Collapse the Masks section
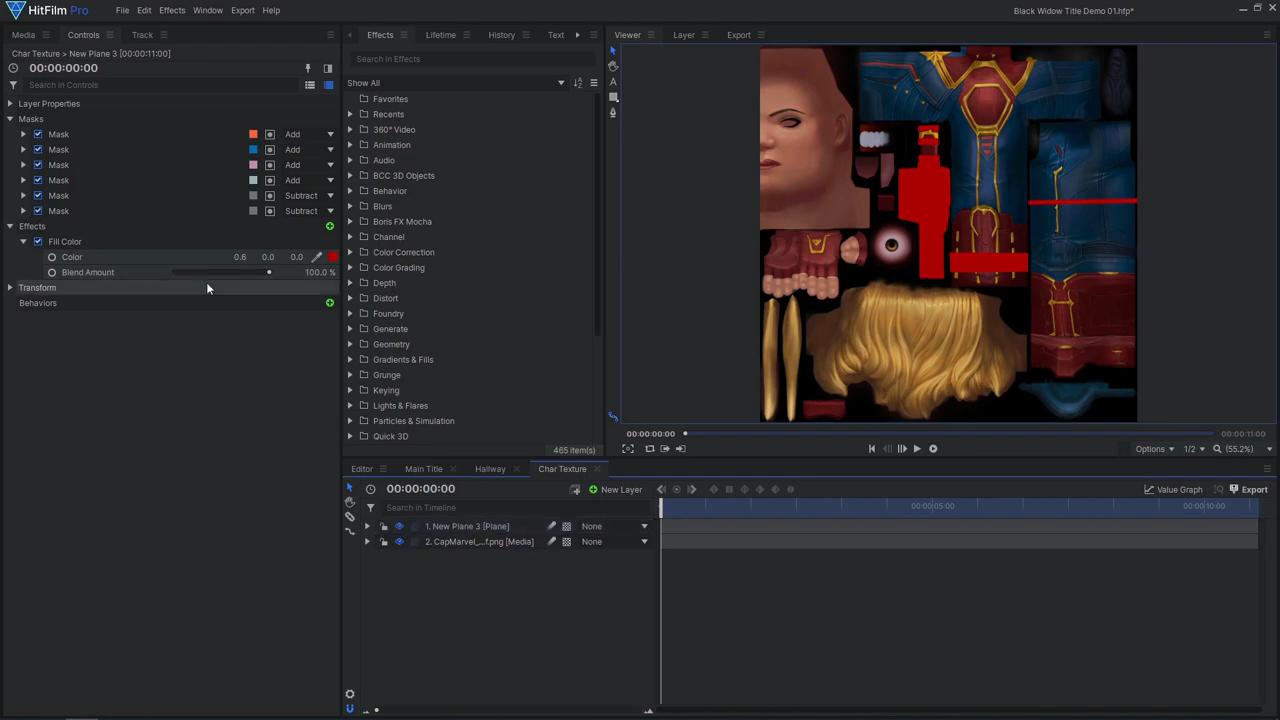The height and width of the screenshot is (720, 1280). click(x=10, y=119)
